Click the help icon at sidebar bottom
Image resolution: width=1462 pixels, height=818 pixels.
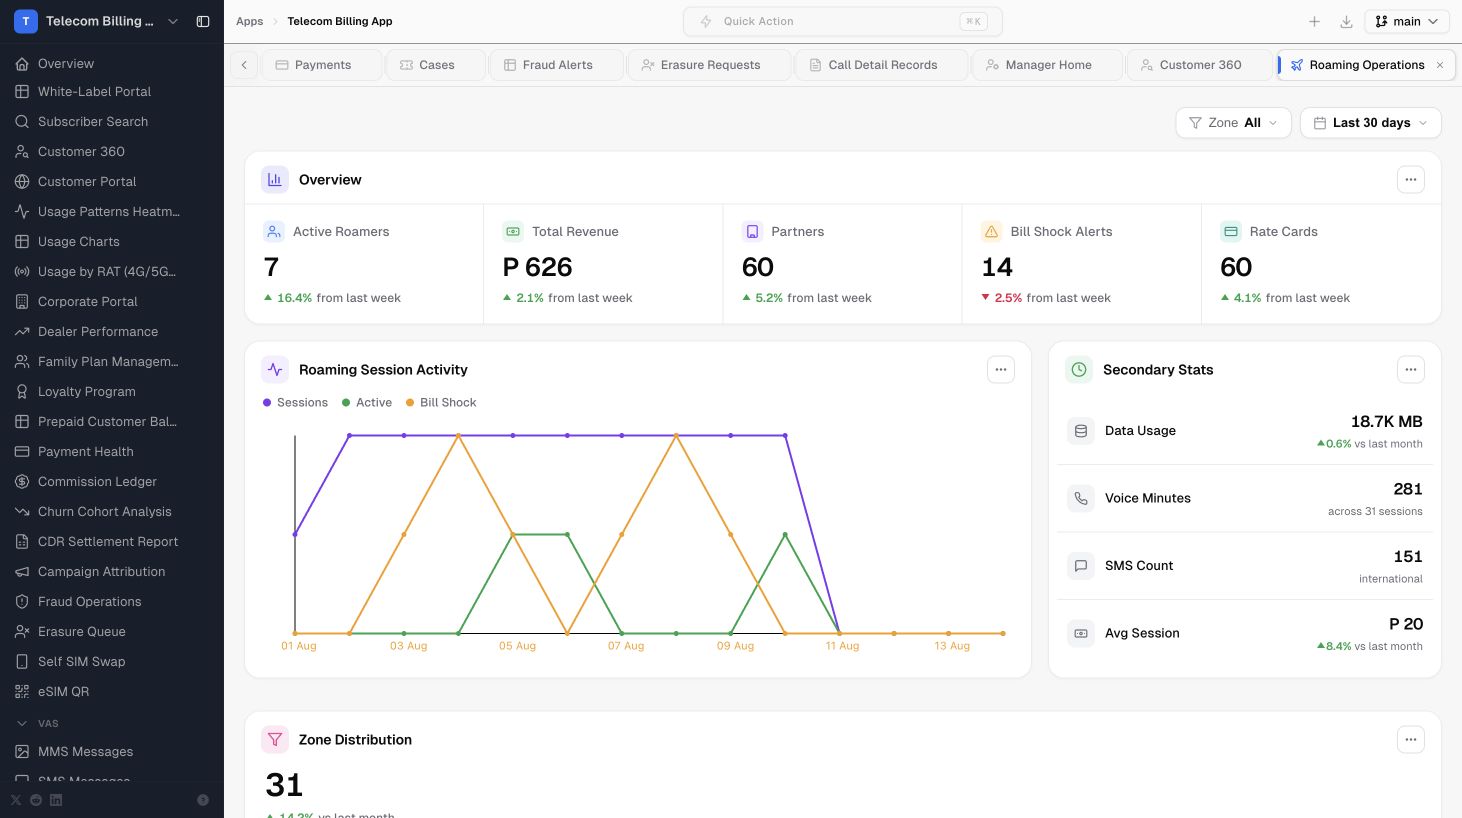(x=203, y=800)
